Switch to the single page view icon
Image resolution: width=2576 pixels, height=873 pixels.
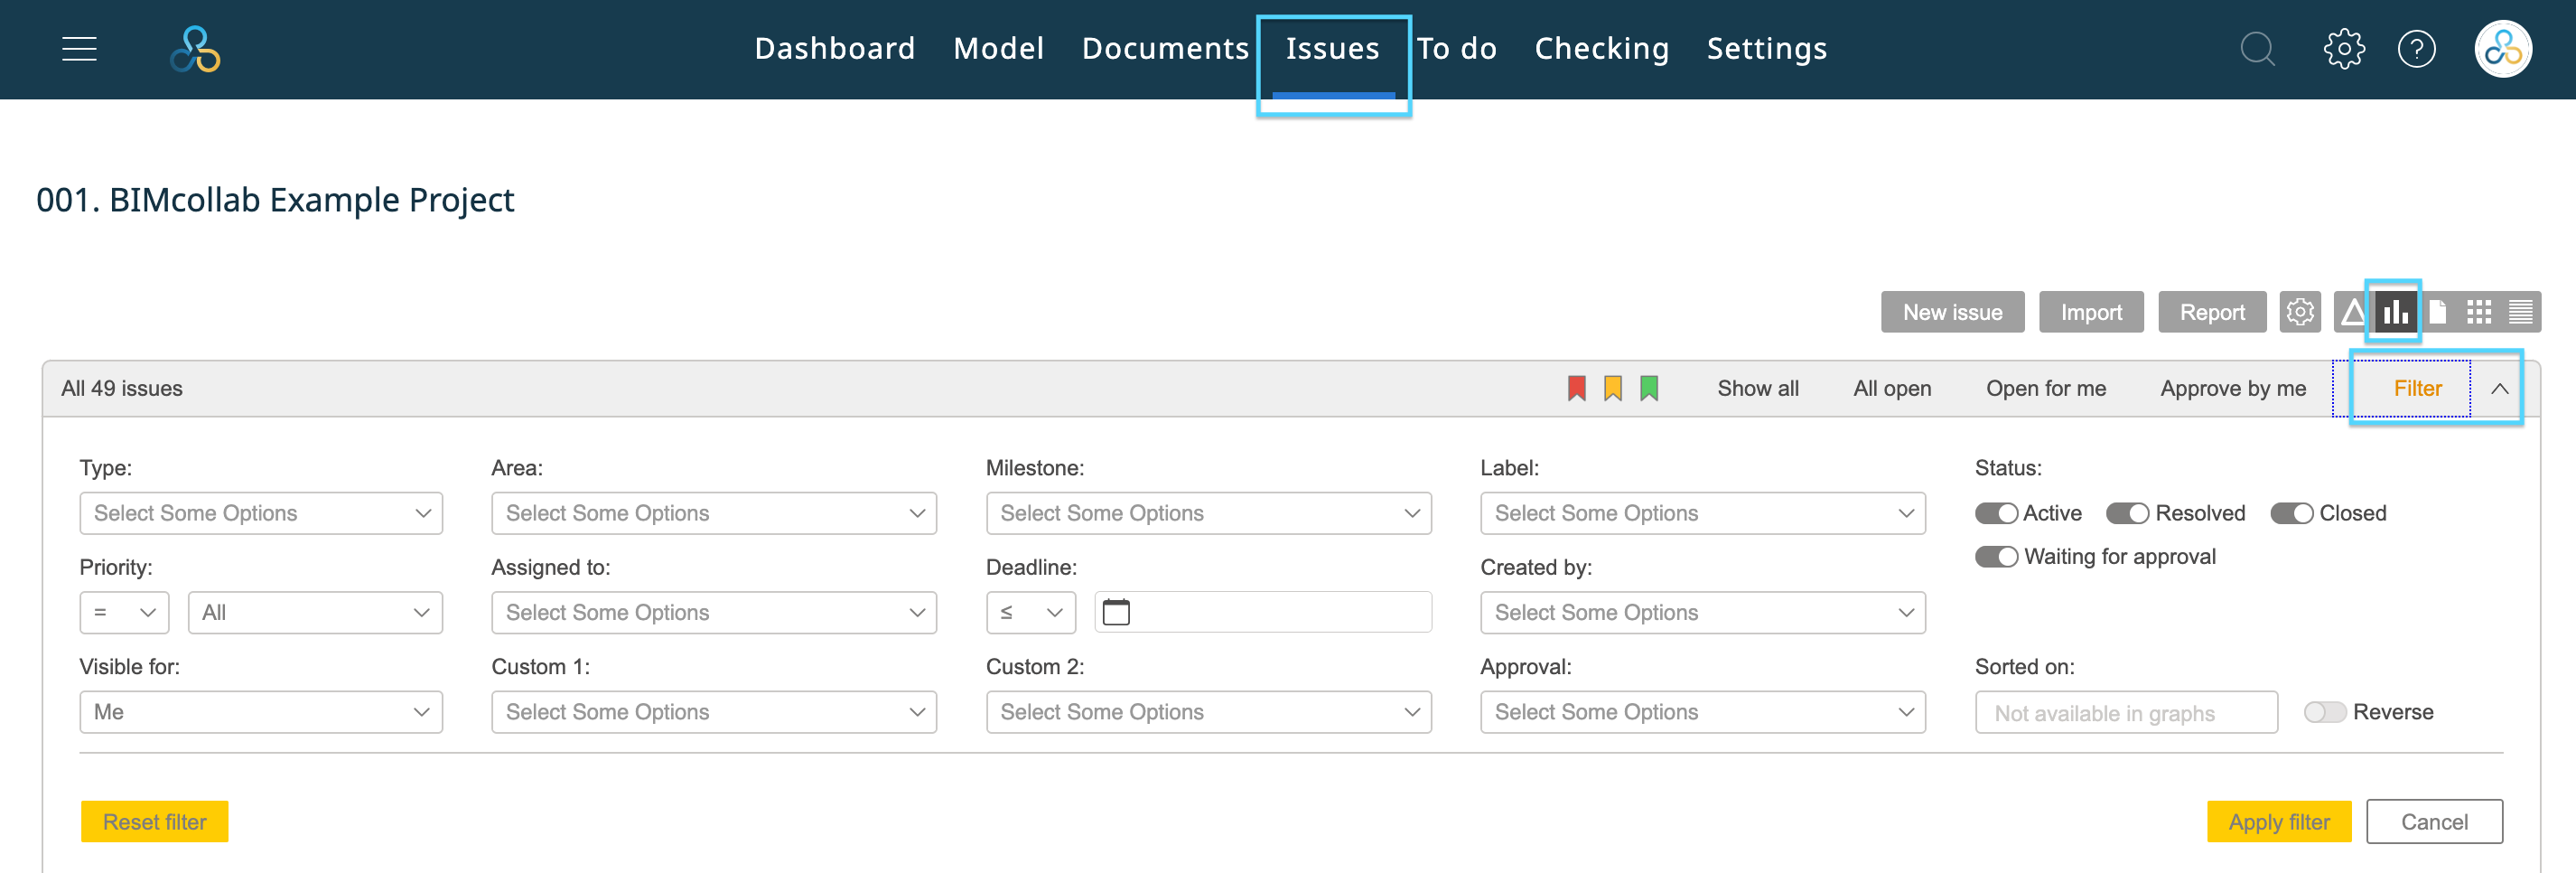tap(2437, 312)
